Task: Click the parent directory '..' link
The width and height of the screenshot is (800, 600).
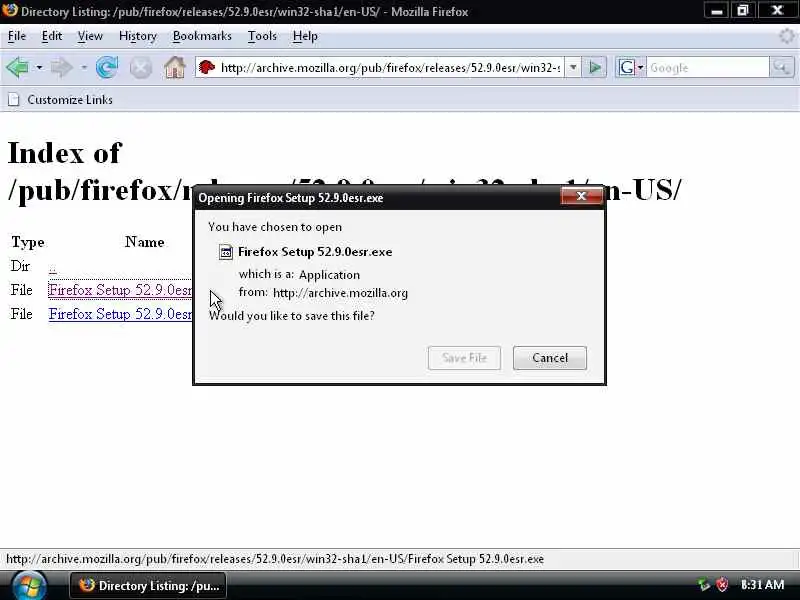Action: [53, 266]
